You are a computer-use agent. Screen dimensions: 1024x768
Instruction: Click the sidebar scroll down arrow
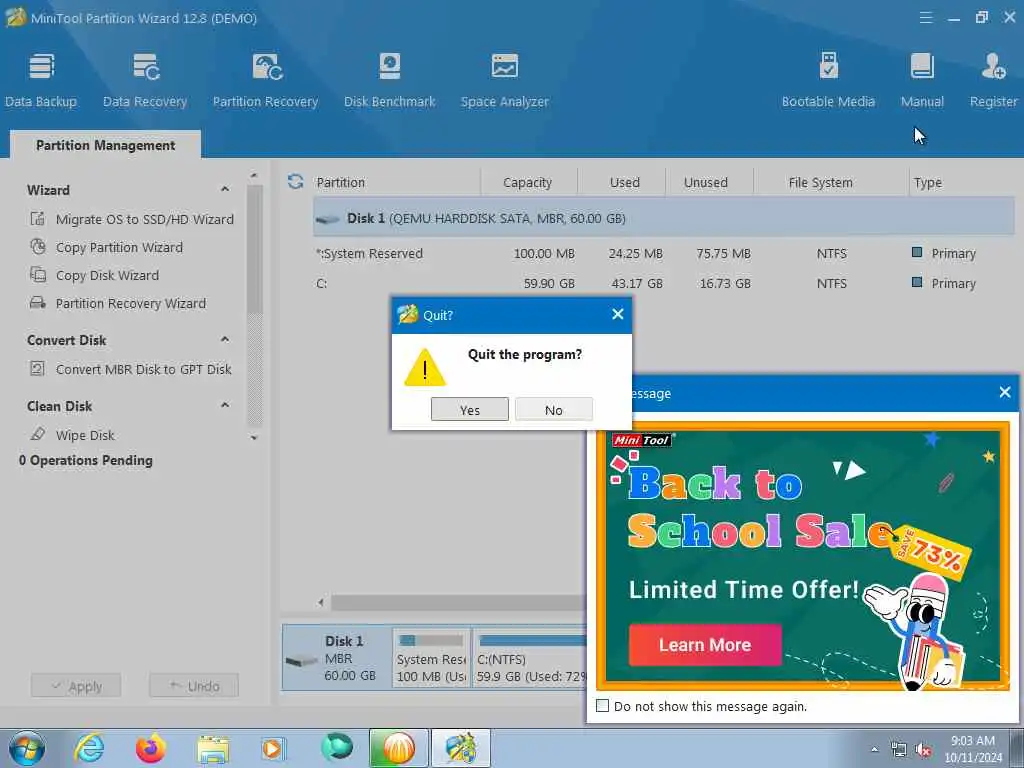pos(255,438)
